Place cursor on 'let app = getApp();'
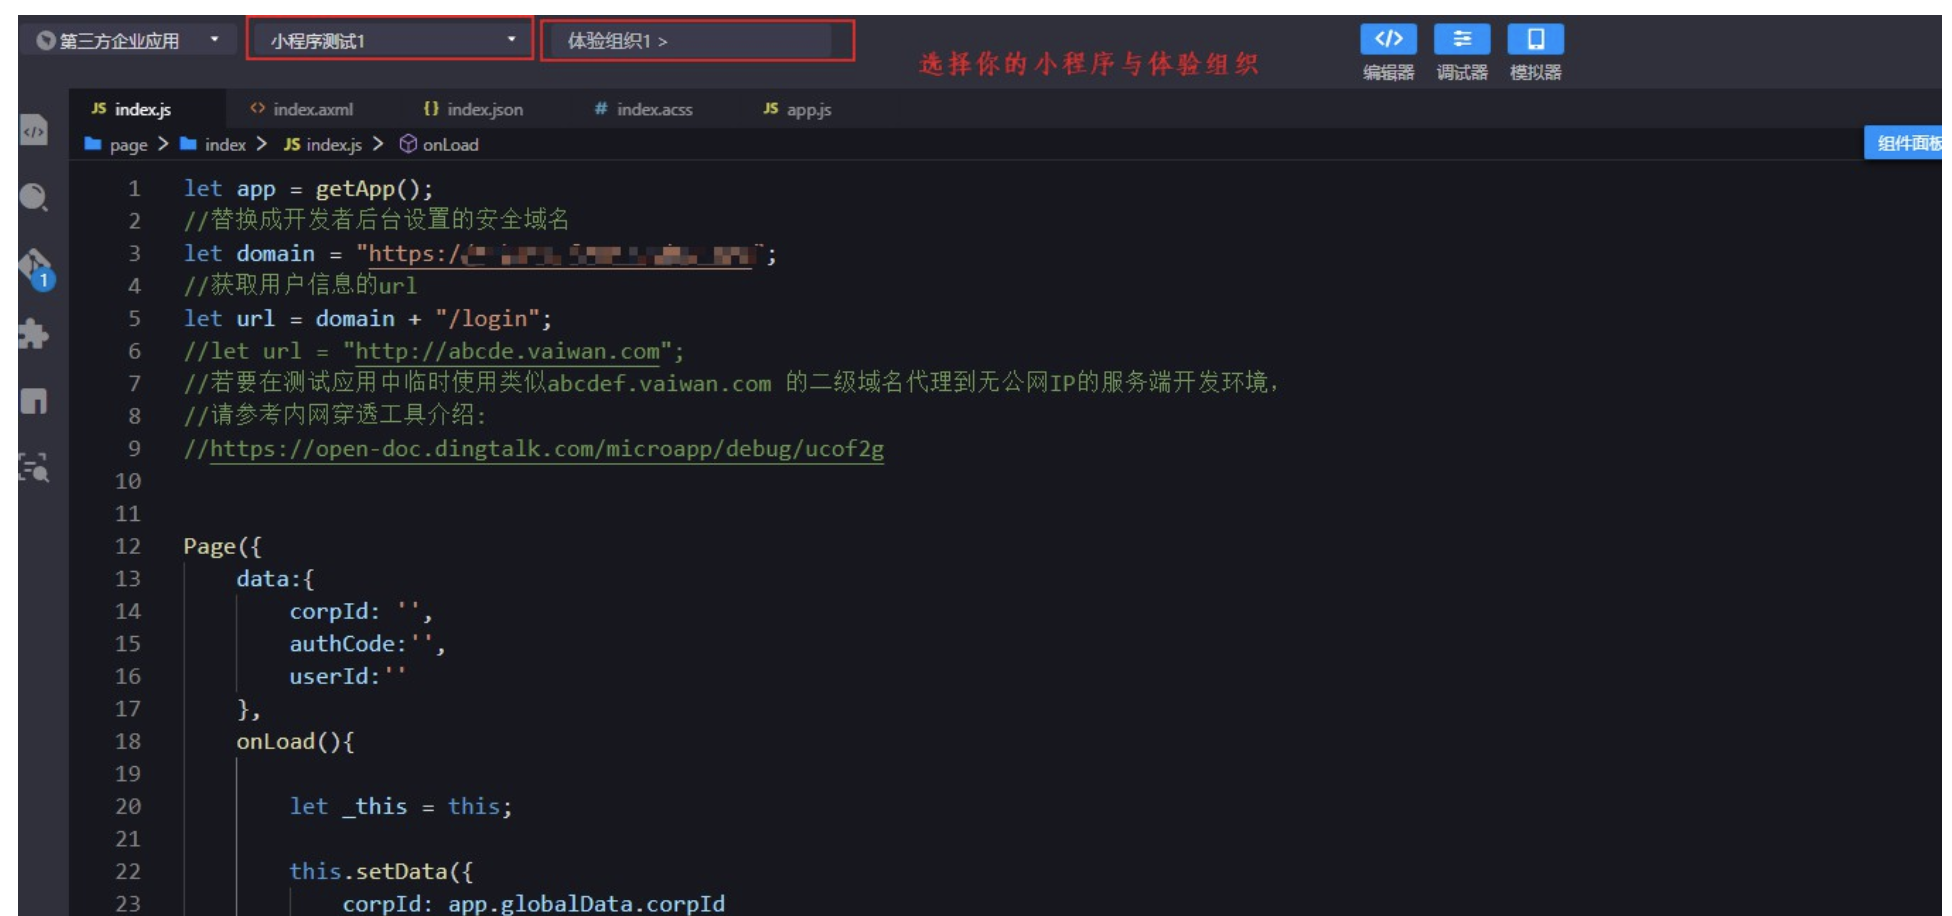1952x916 pixels. tap(308, 189)
